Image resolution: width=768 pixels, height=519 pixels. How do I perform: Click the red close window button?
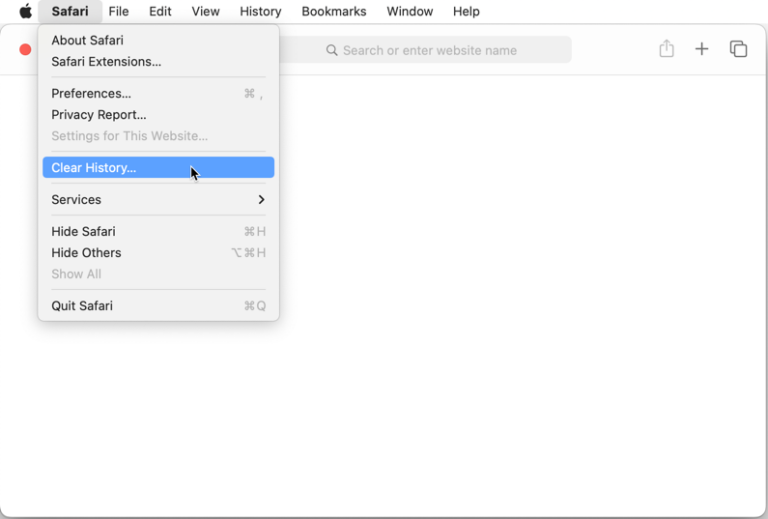point(25,50)
